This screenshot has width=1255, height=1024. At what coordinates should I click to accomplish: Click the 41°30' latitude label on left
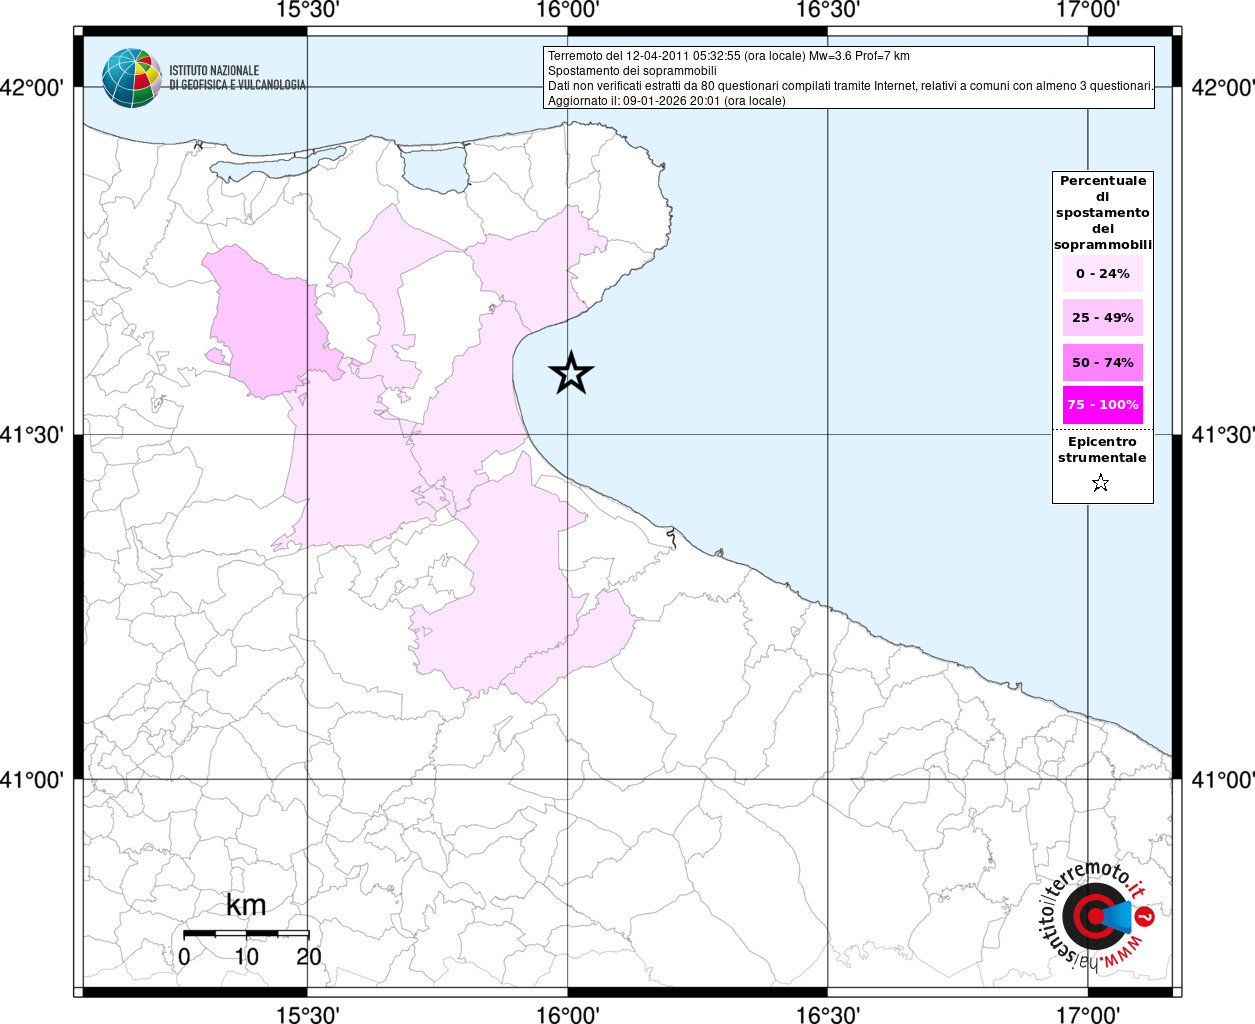pos(36,435)
